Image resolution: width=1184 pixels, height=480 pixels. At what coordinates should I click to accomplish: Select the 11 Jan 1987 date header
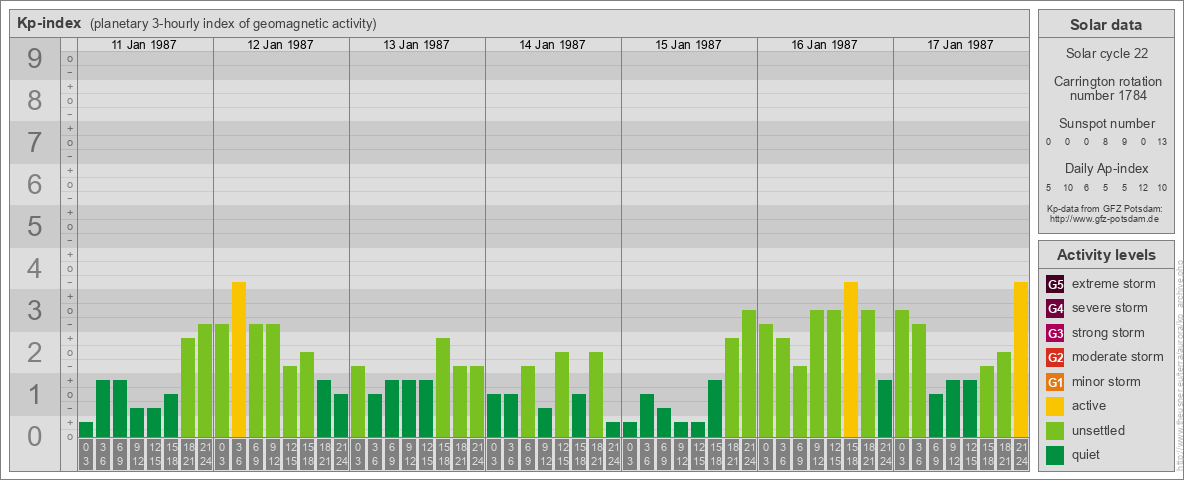(144, 45)
